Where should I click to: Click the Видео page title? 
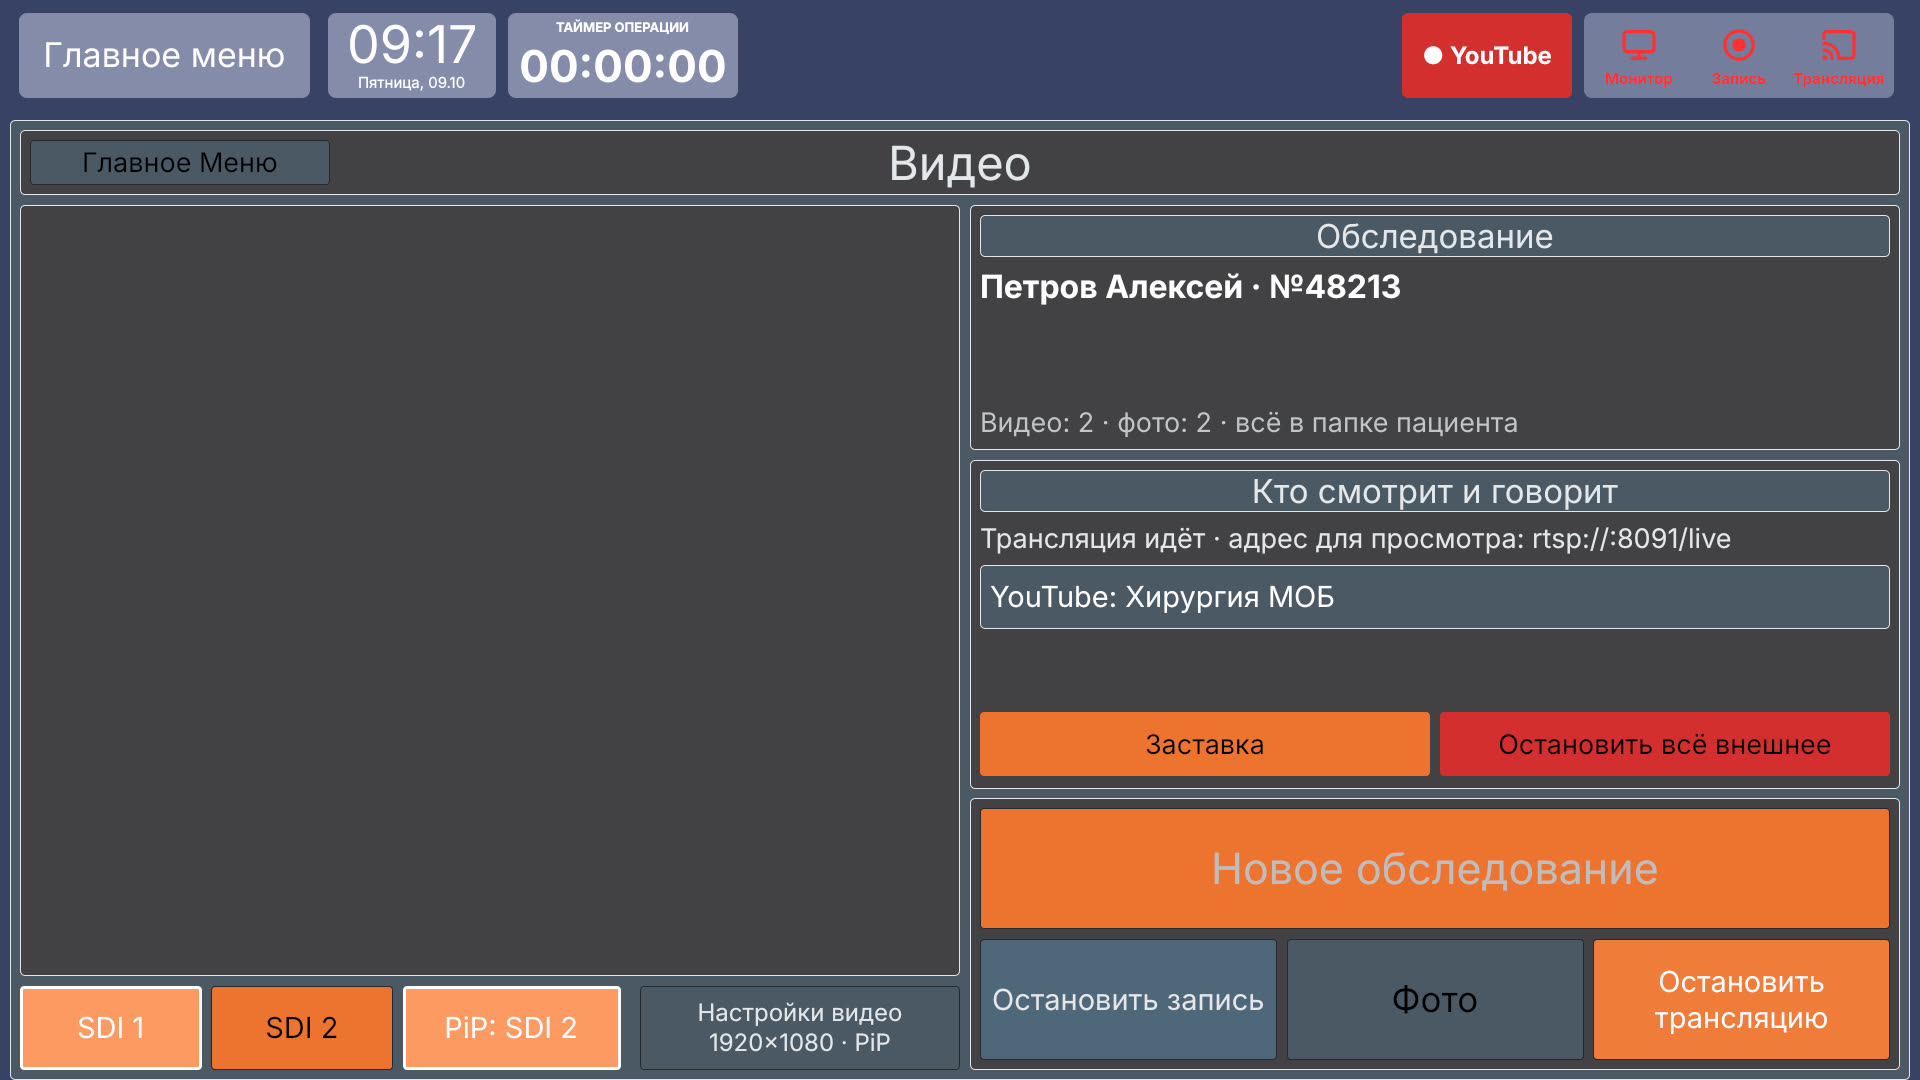[959, 163]
